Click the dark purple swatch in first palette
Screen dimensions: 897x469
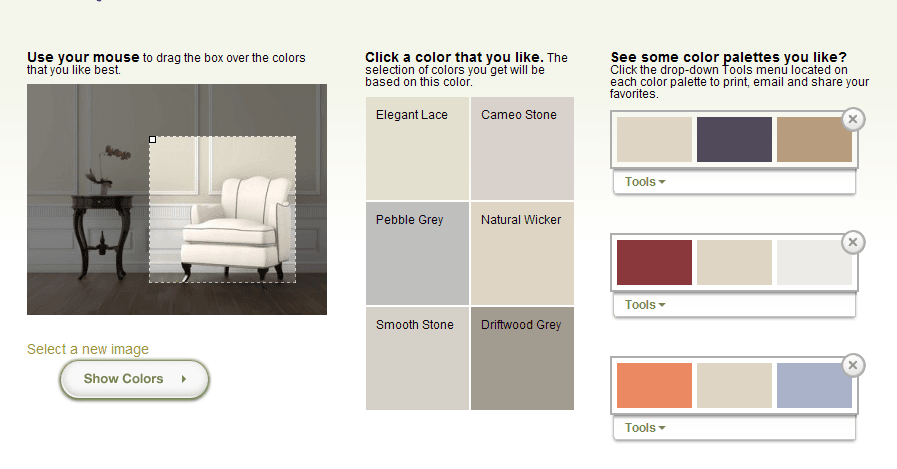coord(734,140)
